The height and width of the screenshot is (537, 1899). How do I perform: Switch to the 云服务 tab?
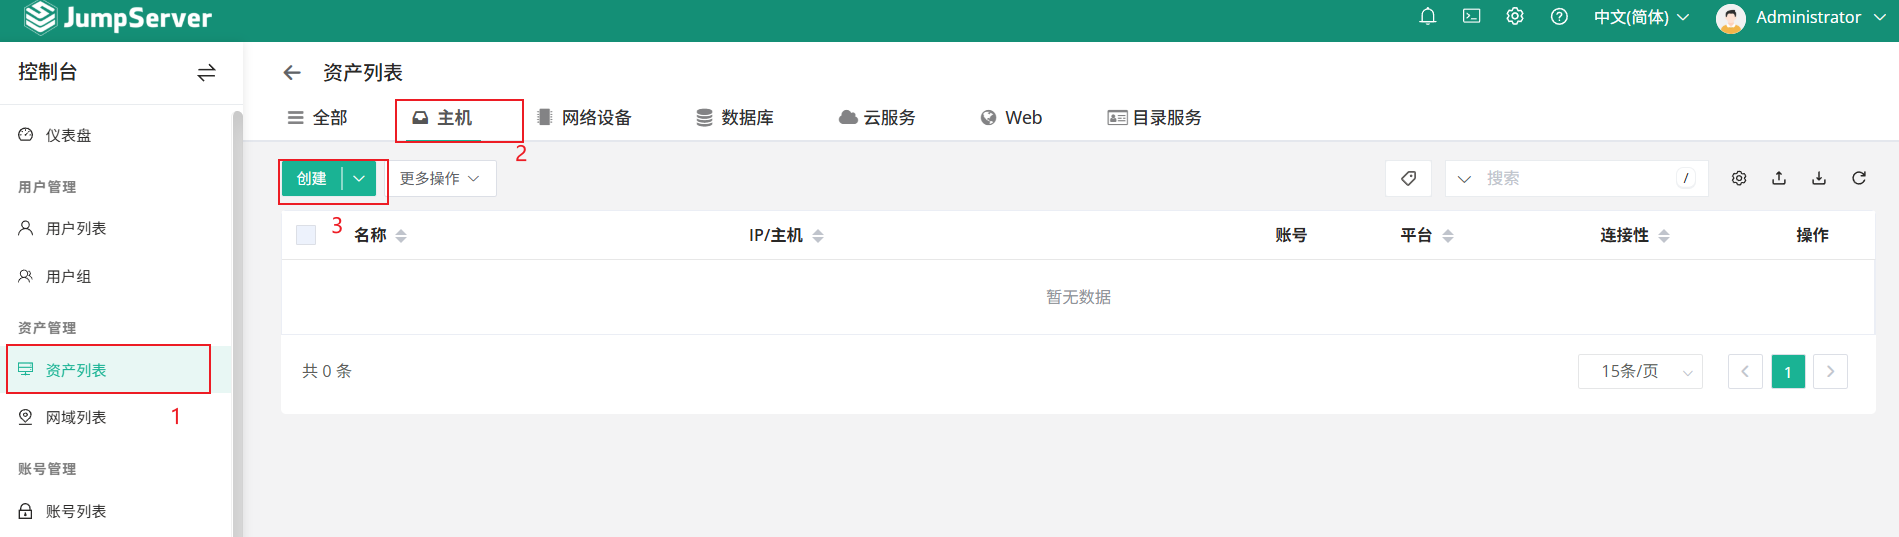tap(877, 118)
